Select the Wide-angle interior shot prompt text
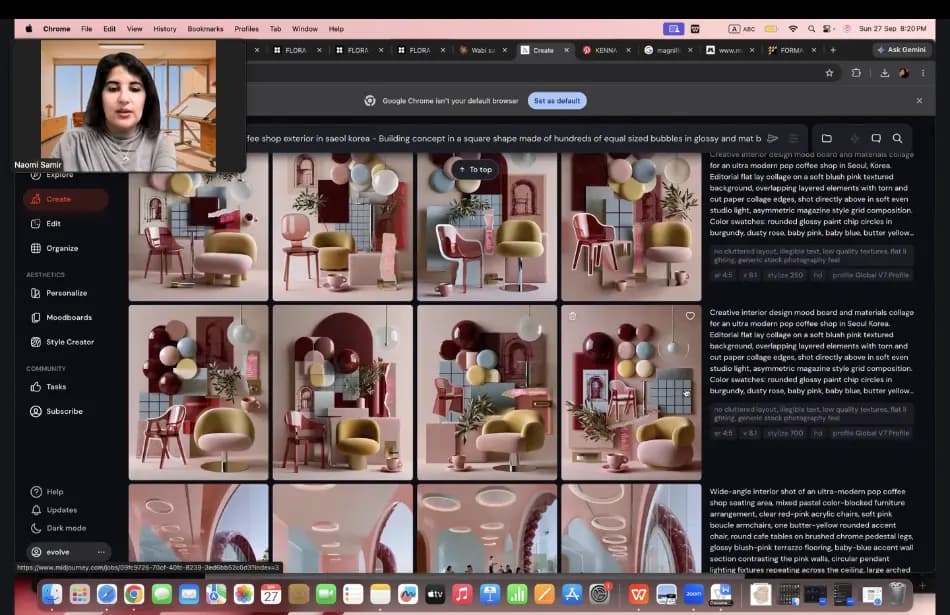Viewport: 950px width, 615px height. point(812,530)
